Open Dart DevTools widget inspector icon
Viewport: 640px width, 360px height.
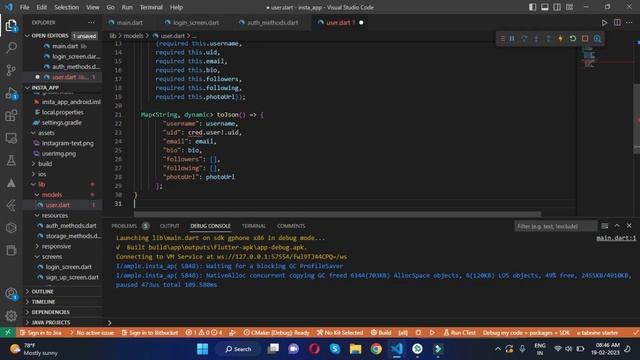(x=597, y=39)
